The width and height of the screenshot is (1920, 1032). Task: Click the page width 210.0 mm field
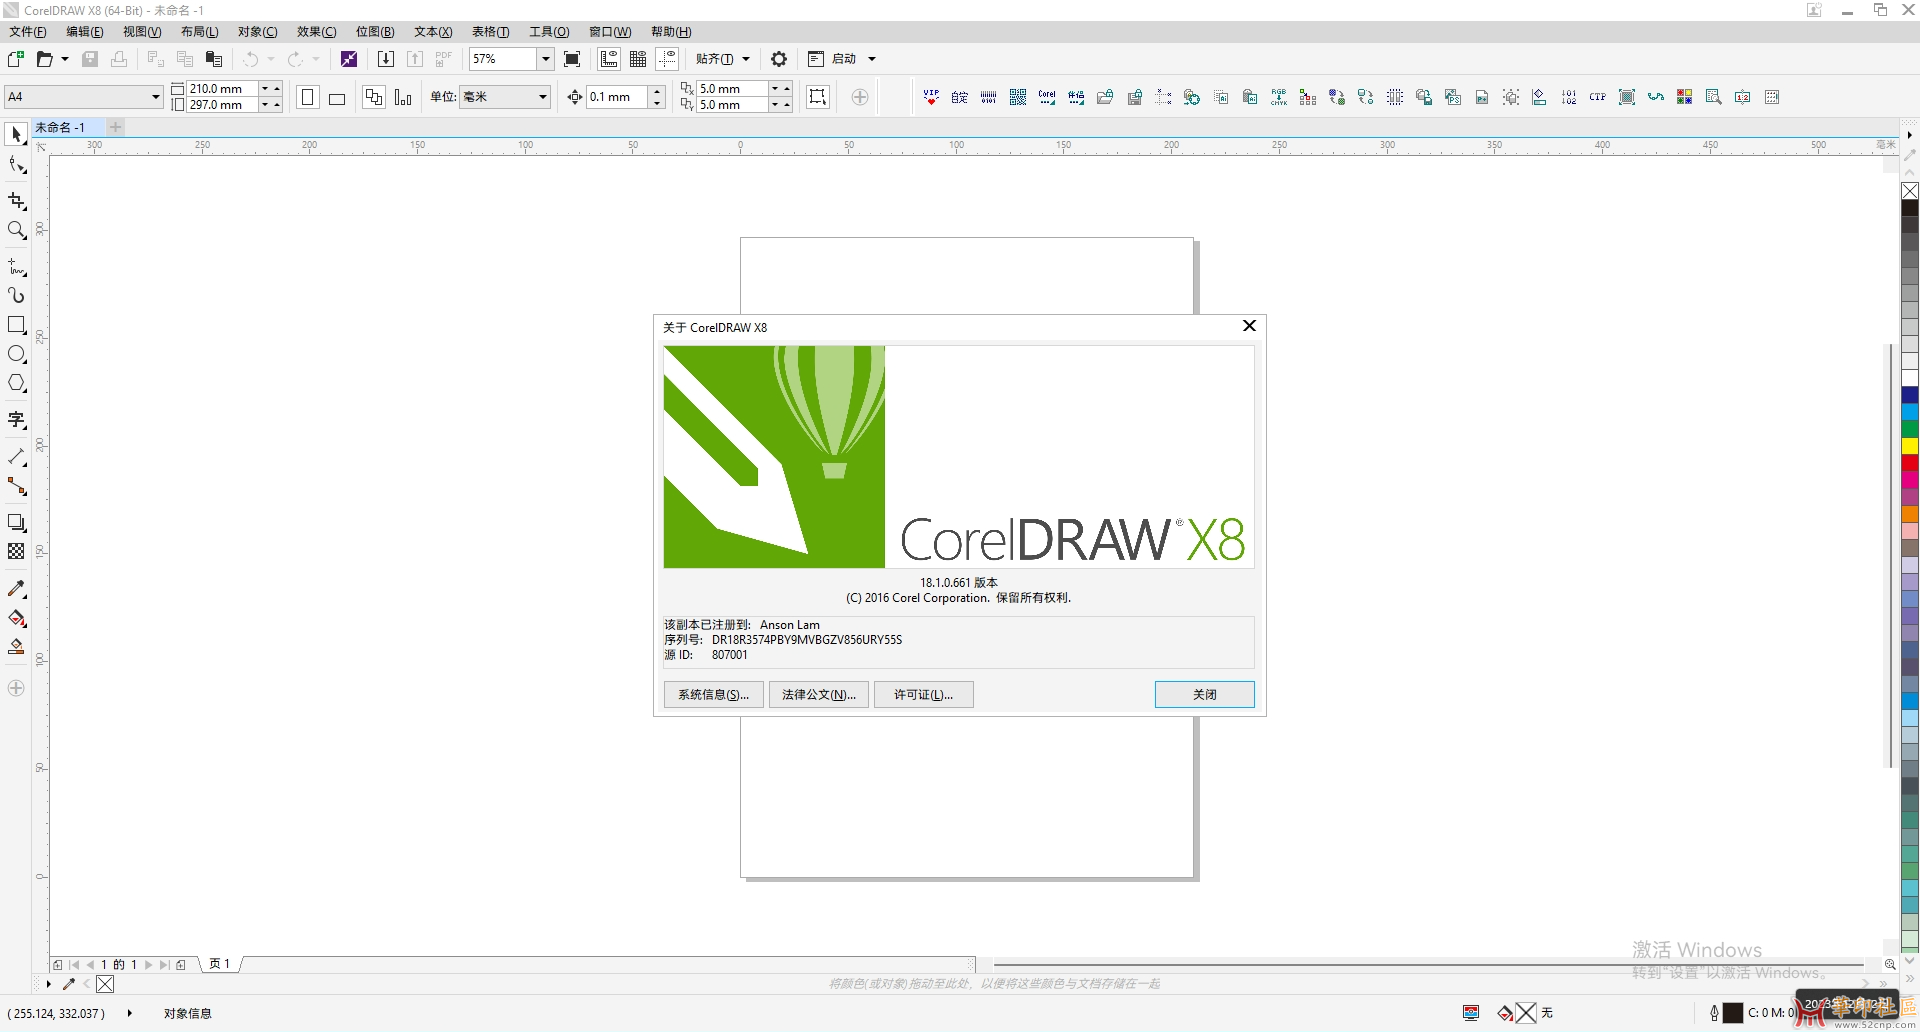(x=223, y=89)
